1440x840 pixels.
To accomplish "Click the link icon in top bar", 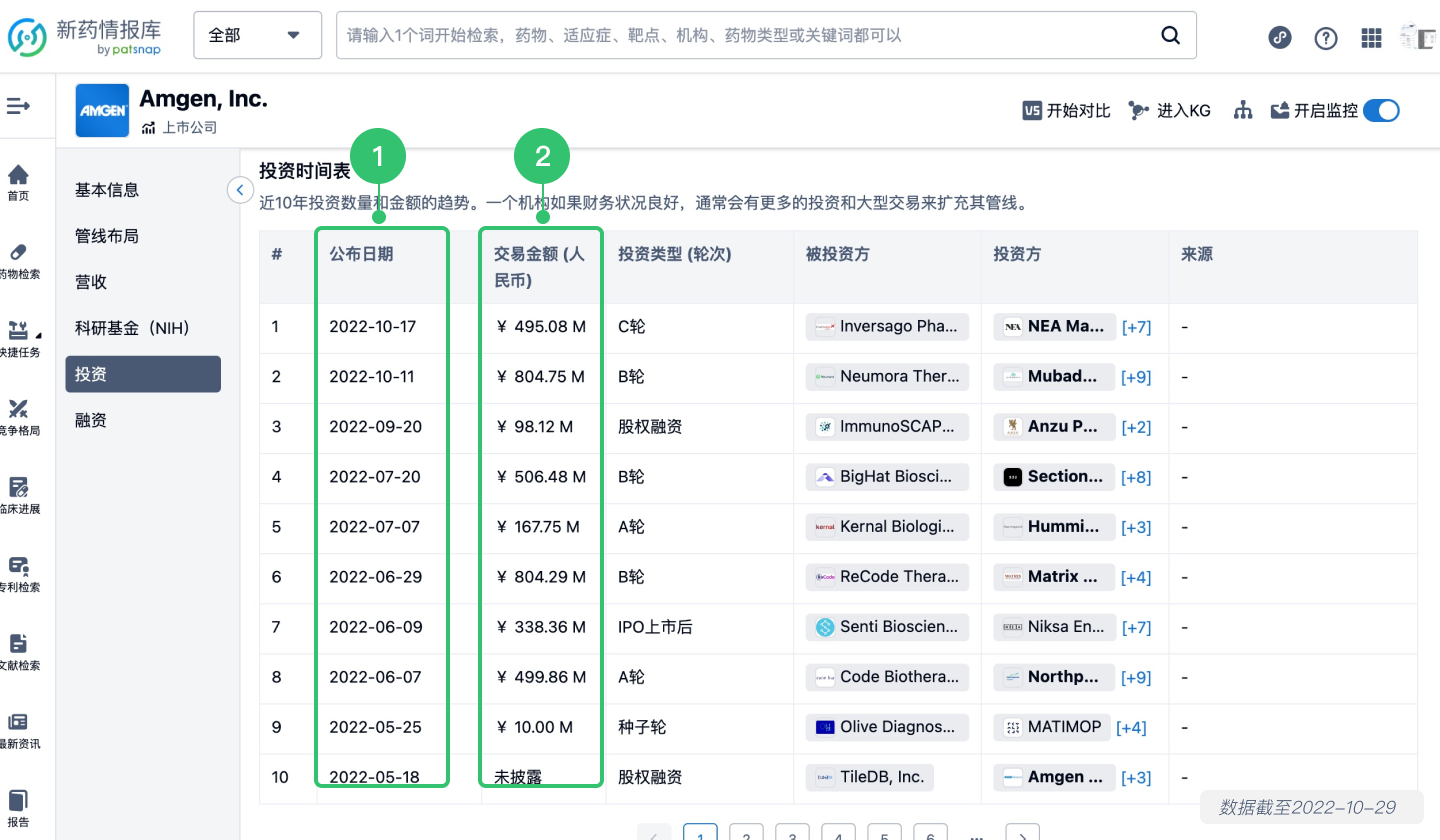I will [x=1280, y=38].
